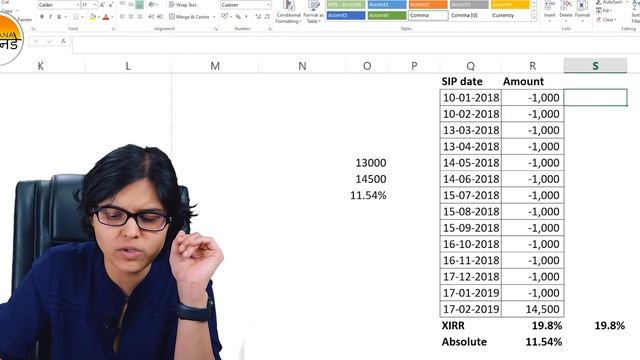Click Merge & Center button
The image size is (640, 360).
[x=189, y=17]
